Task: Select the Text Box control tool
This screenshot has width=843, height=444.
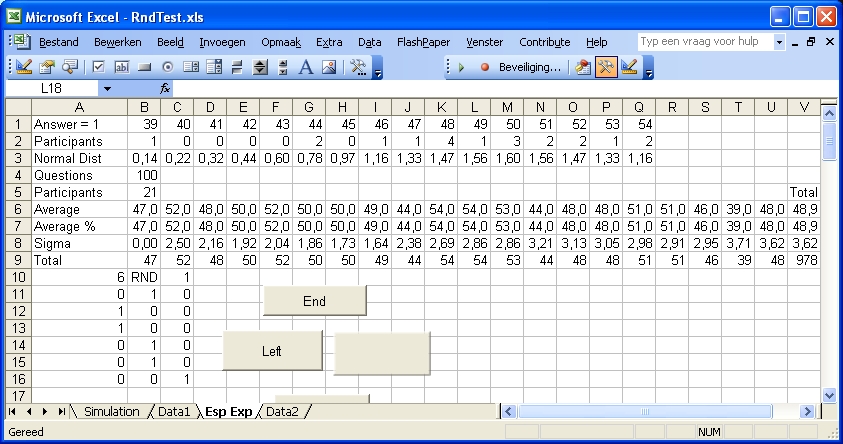Action: 122,67
